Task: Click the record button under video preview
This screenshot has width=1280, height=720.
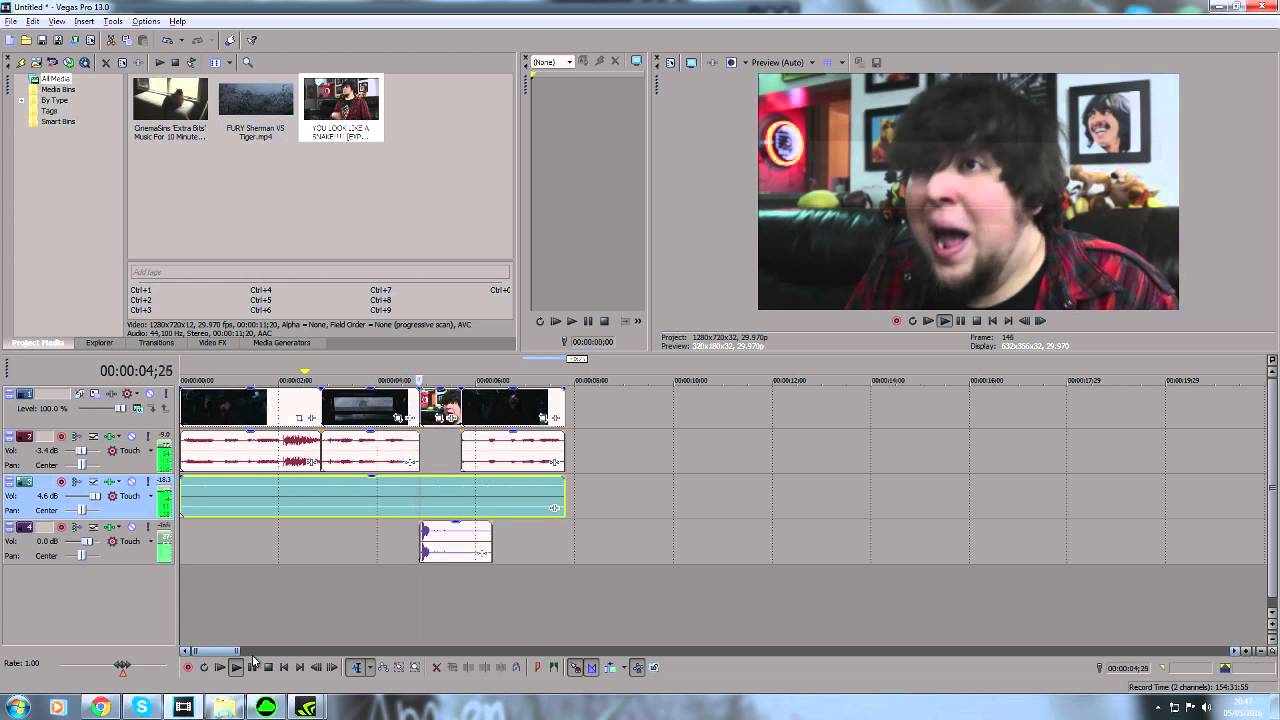Action: coord(896,321)
